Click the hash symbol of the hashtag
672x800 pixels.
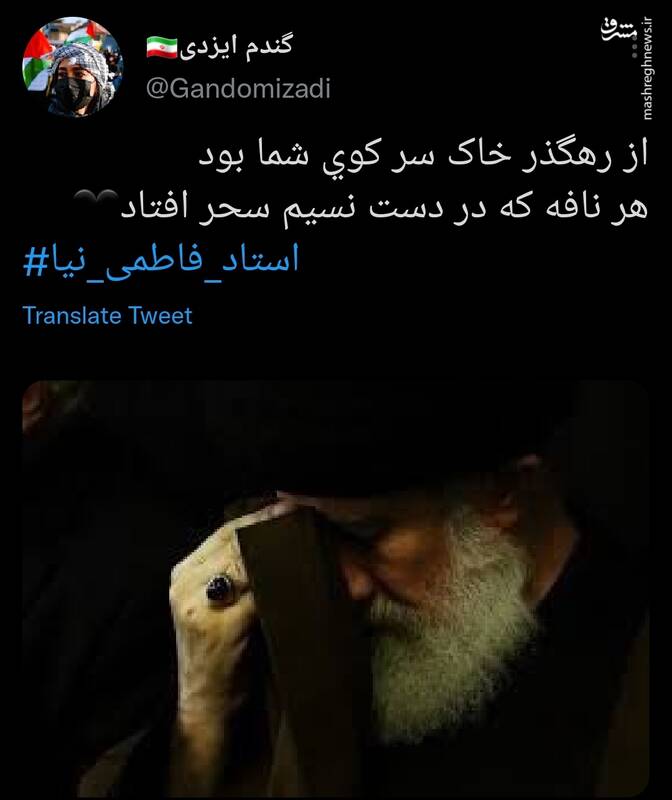[x=35, y=262]
